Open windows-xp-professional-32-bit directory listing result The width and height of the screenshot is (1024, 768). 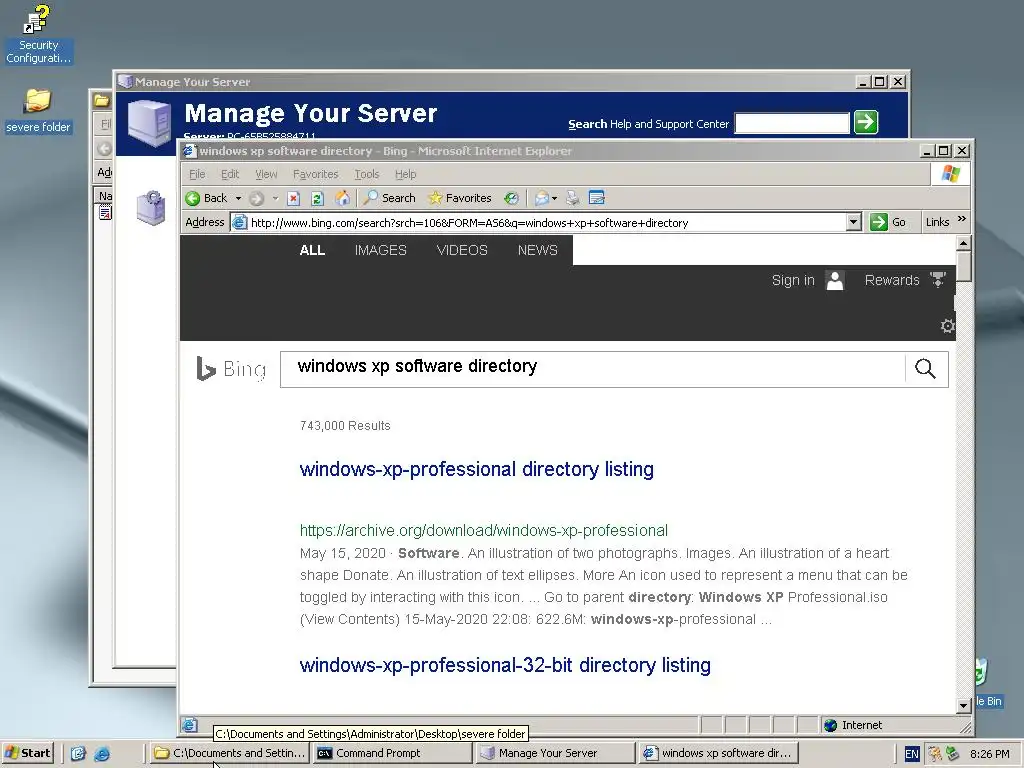pyautogui.click(x=505, y=665)
